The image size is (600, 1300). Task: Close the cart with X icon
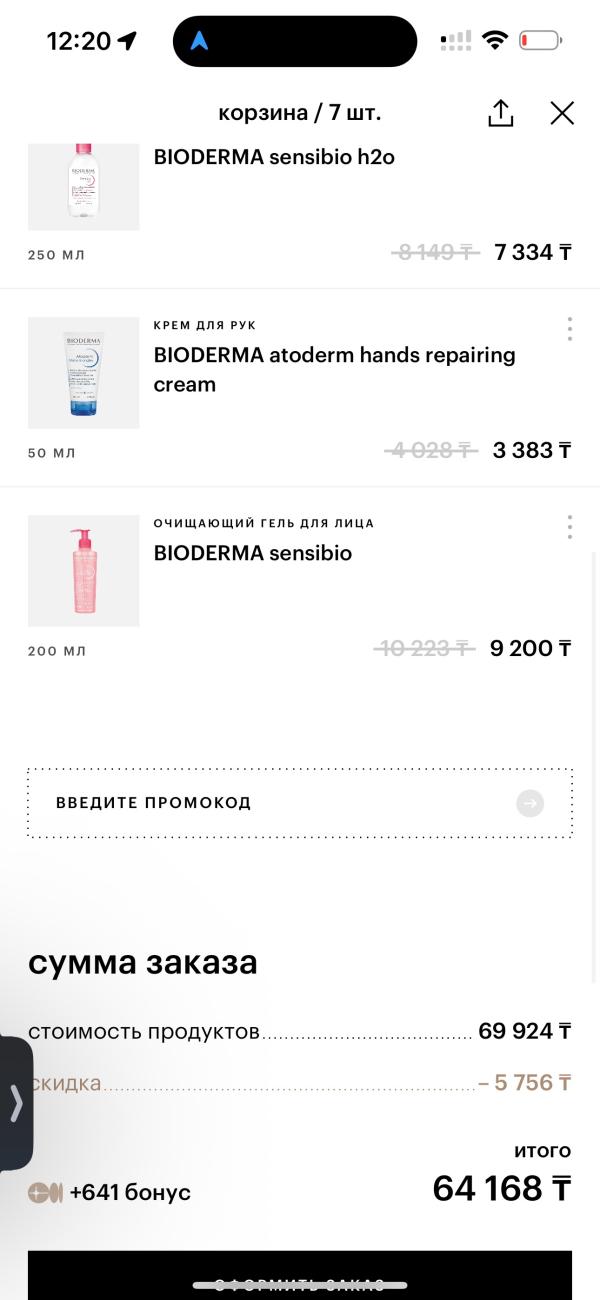pyautogui.click(x=562, y=113)
